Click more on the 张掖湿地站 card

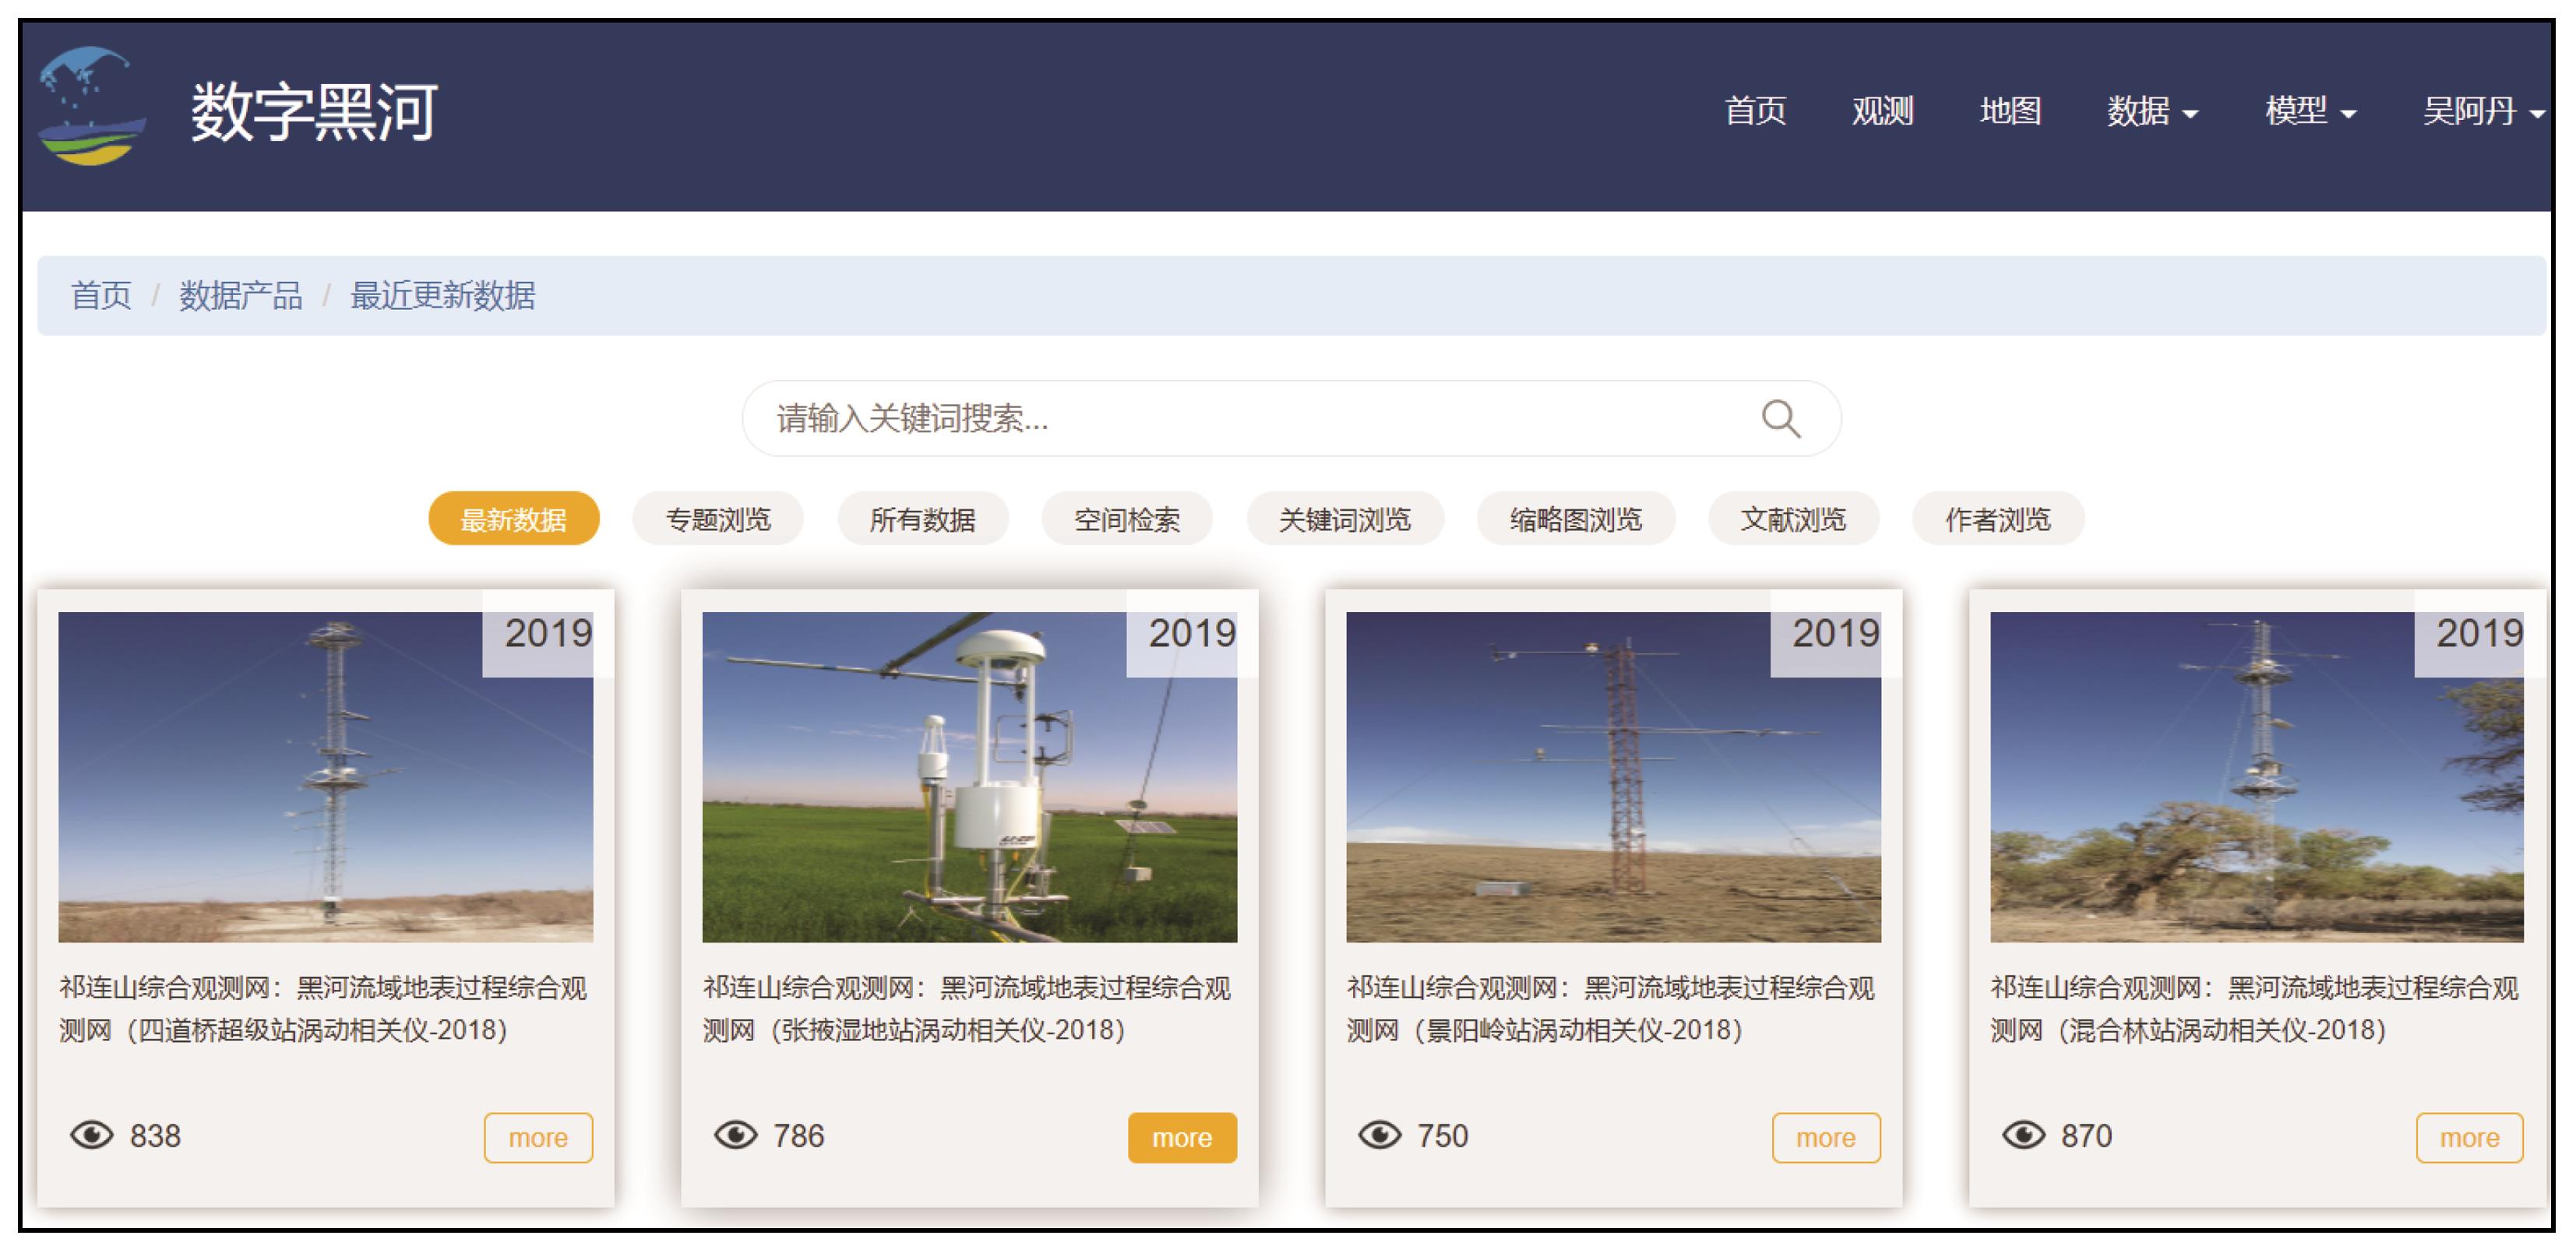click(x=1182, y=1138)
